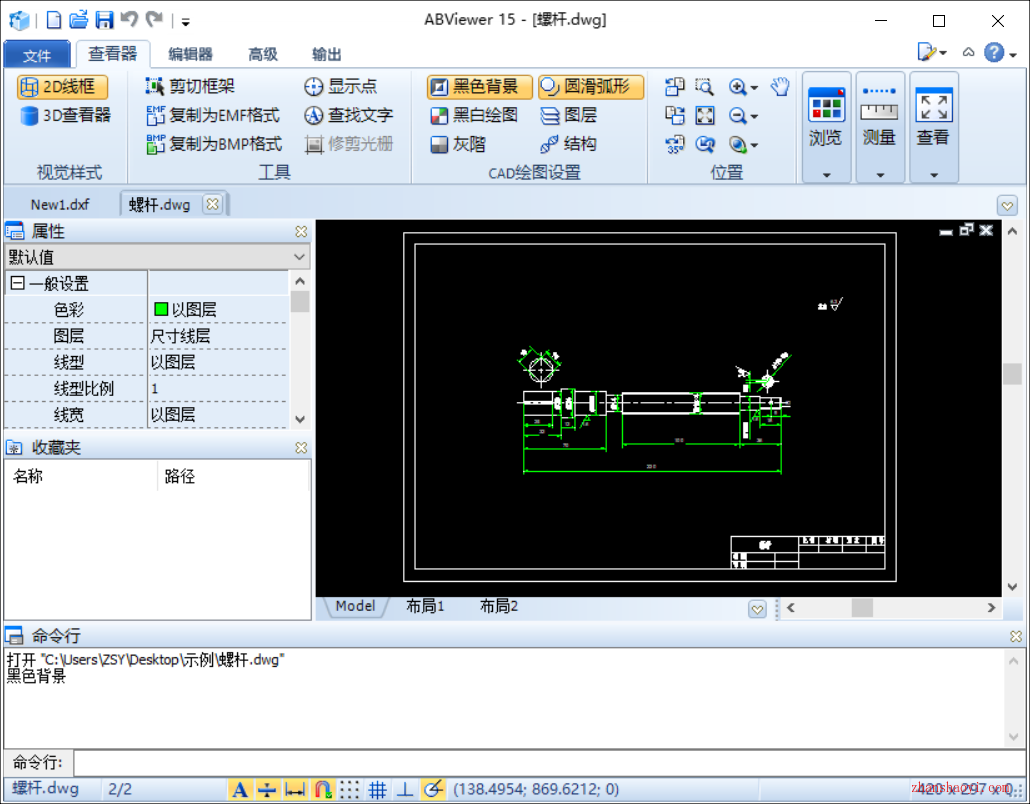The width and height of the screenshot is (1030, 804).
Task: Close the 收藏夹 favorites panel
Action: pos(301,447)
